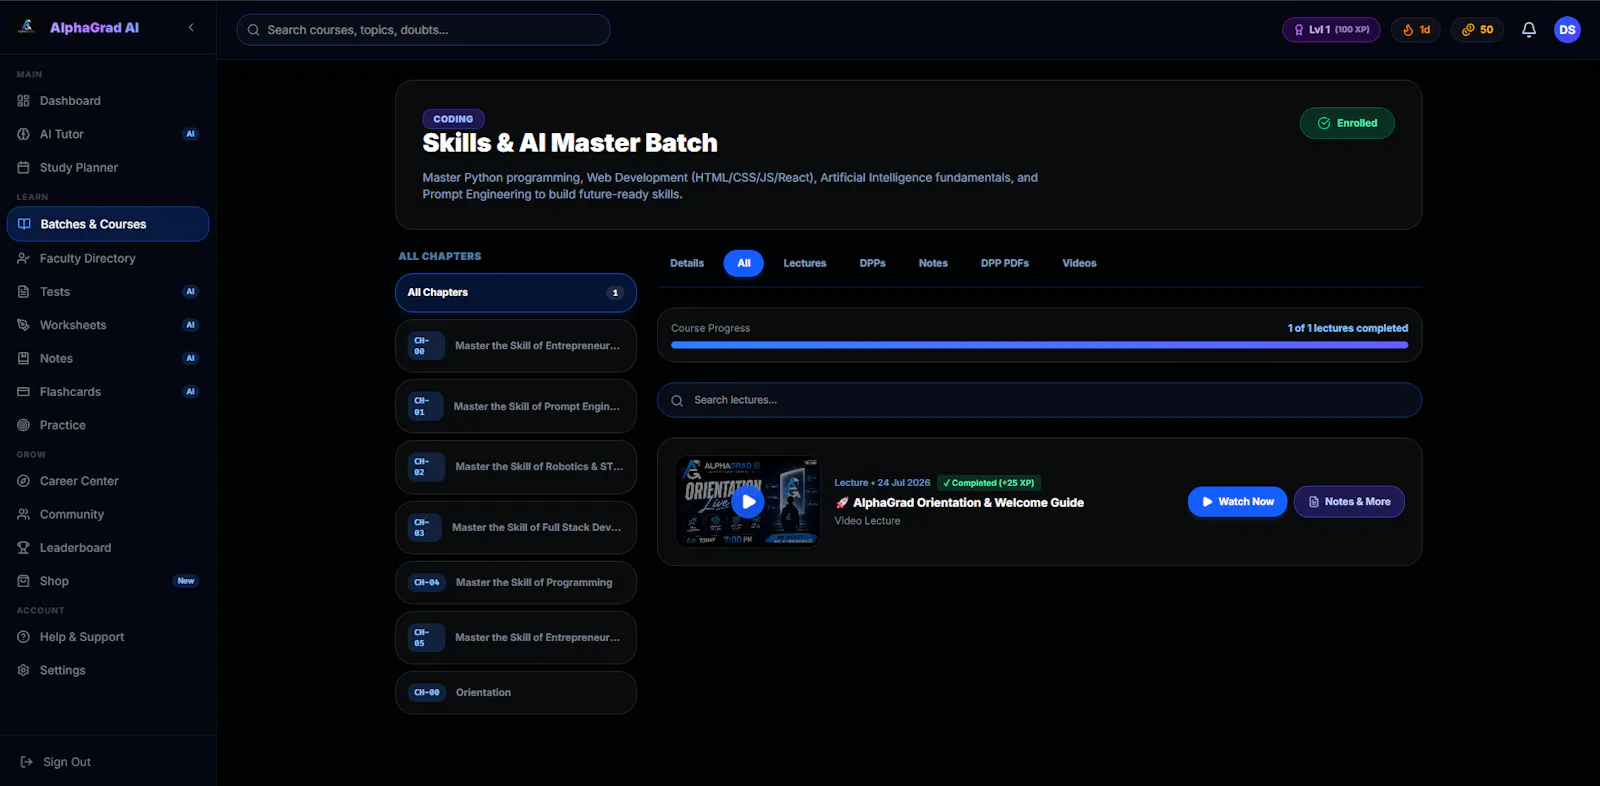The height and width of the screenshot is (786, 1600).
Task: Select All Chapters in chapter list
Action: pos(516,293)
